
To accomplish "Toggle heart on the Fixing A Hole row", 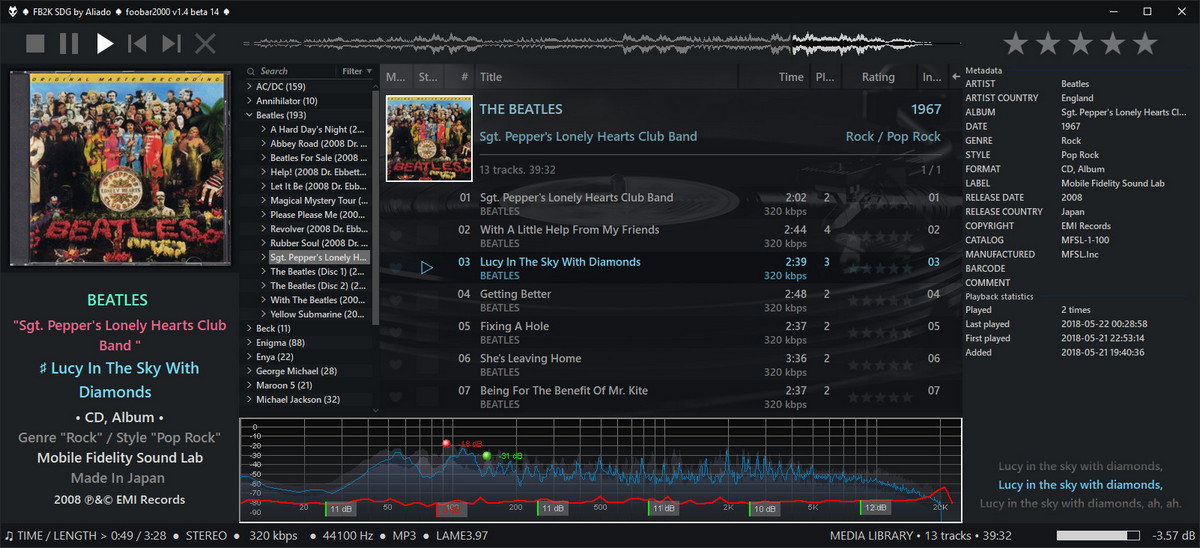I will pyautogui.click(x=396, y=332).
